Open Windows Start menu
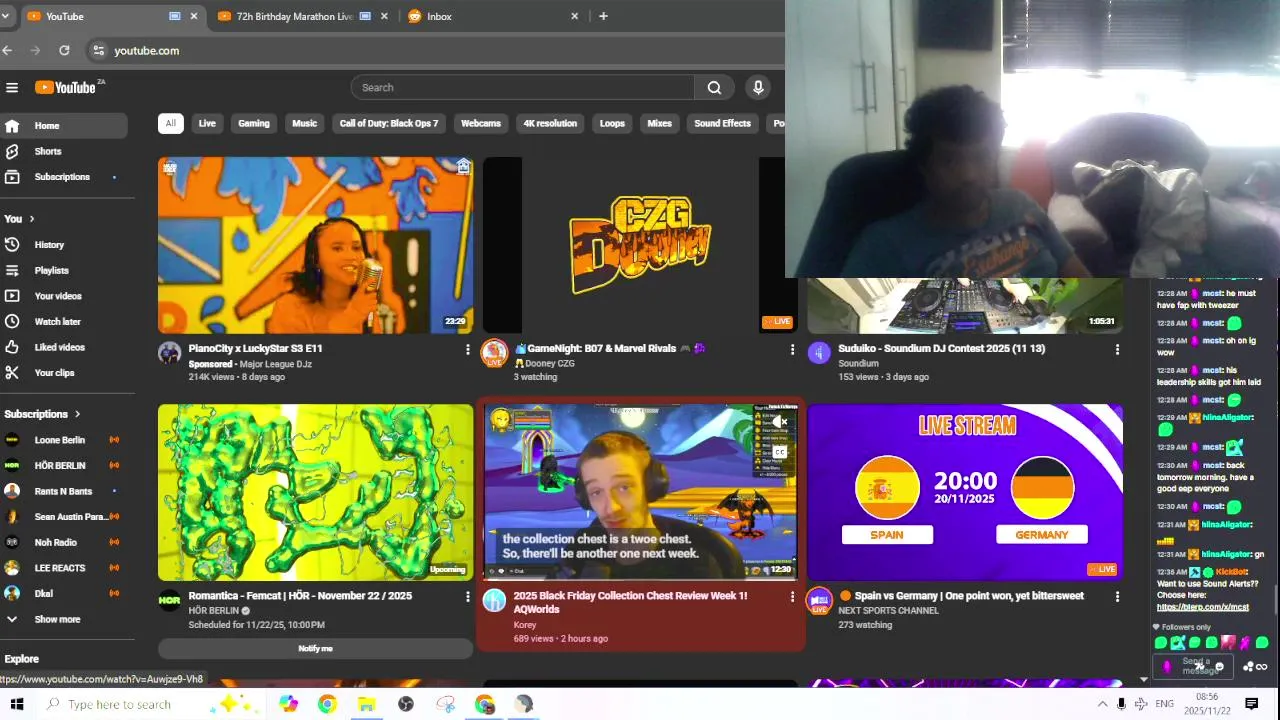 (16, 704)
